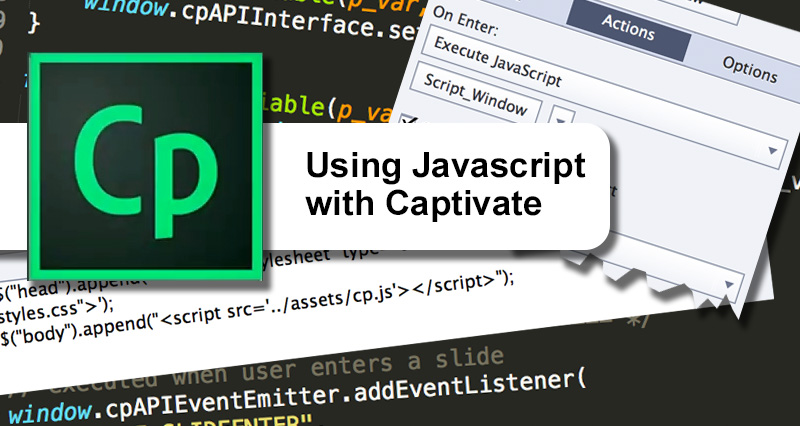Switch to the Options tab
This screenshot has height=426, width=800.
coord(749,68)
